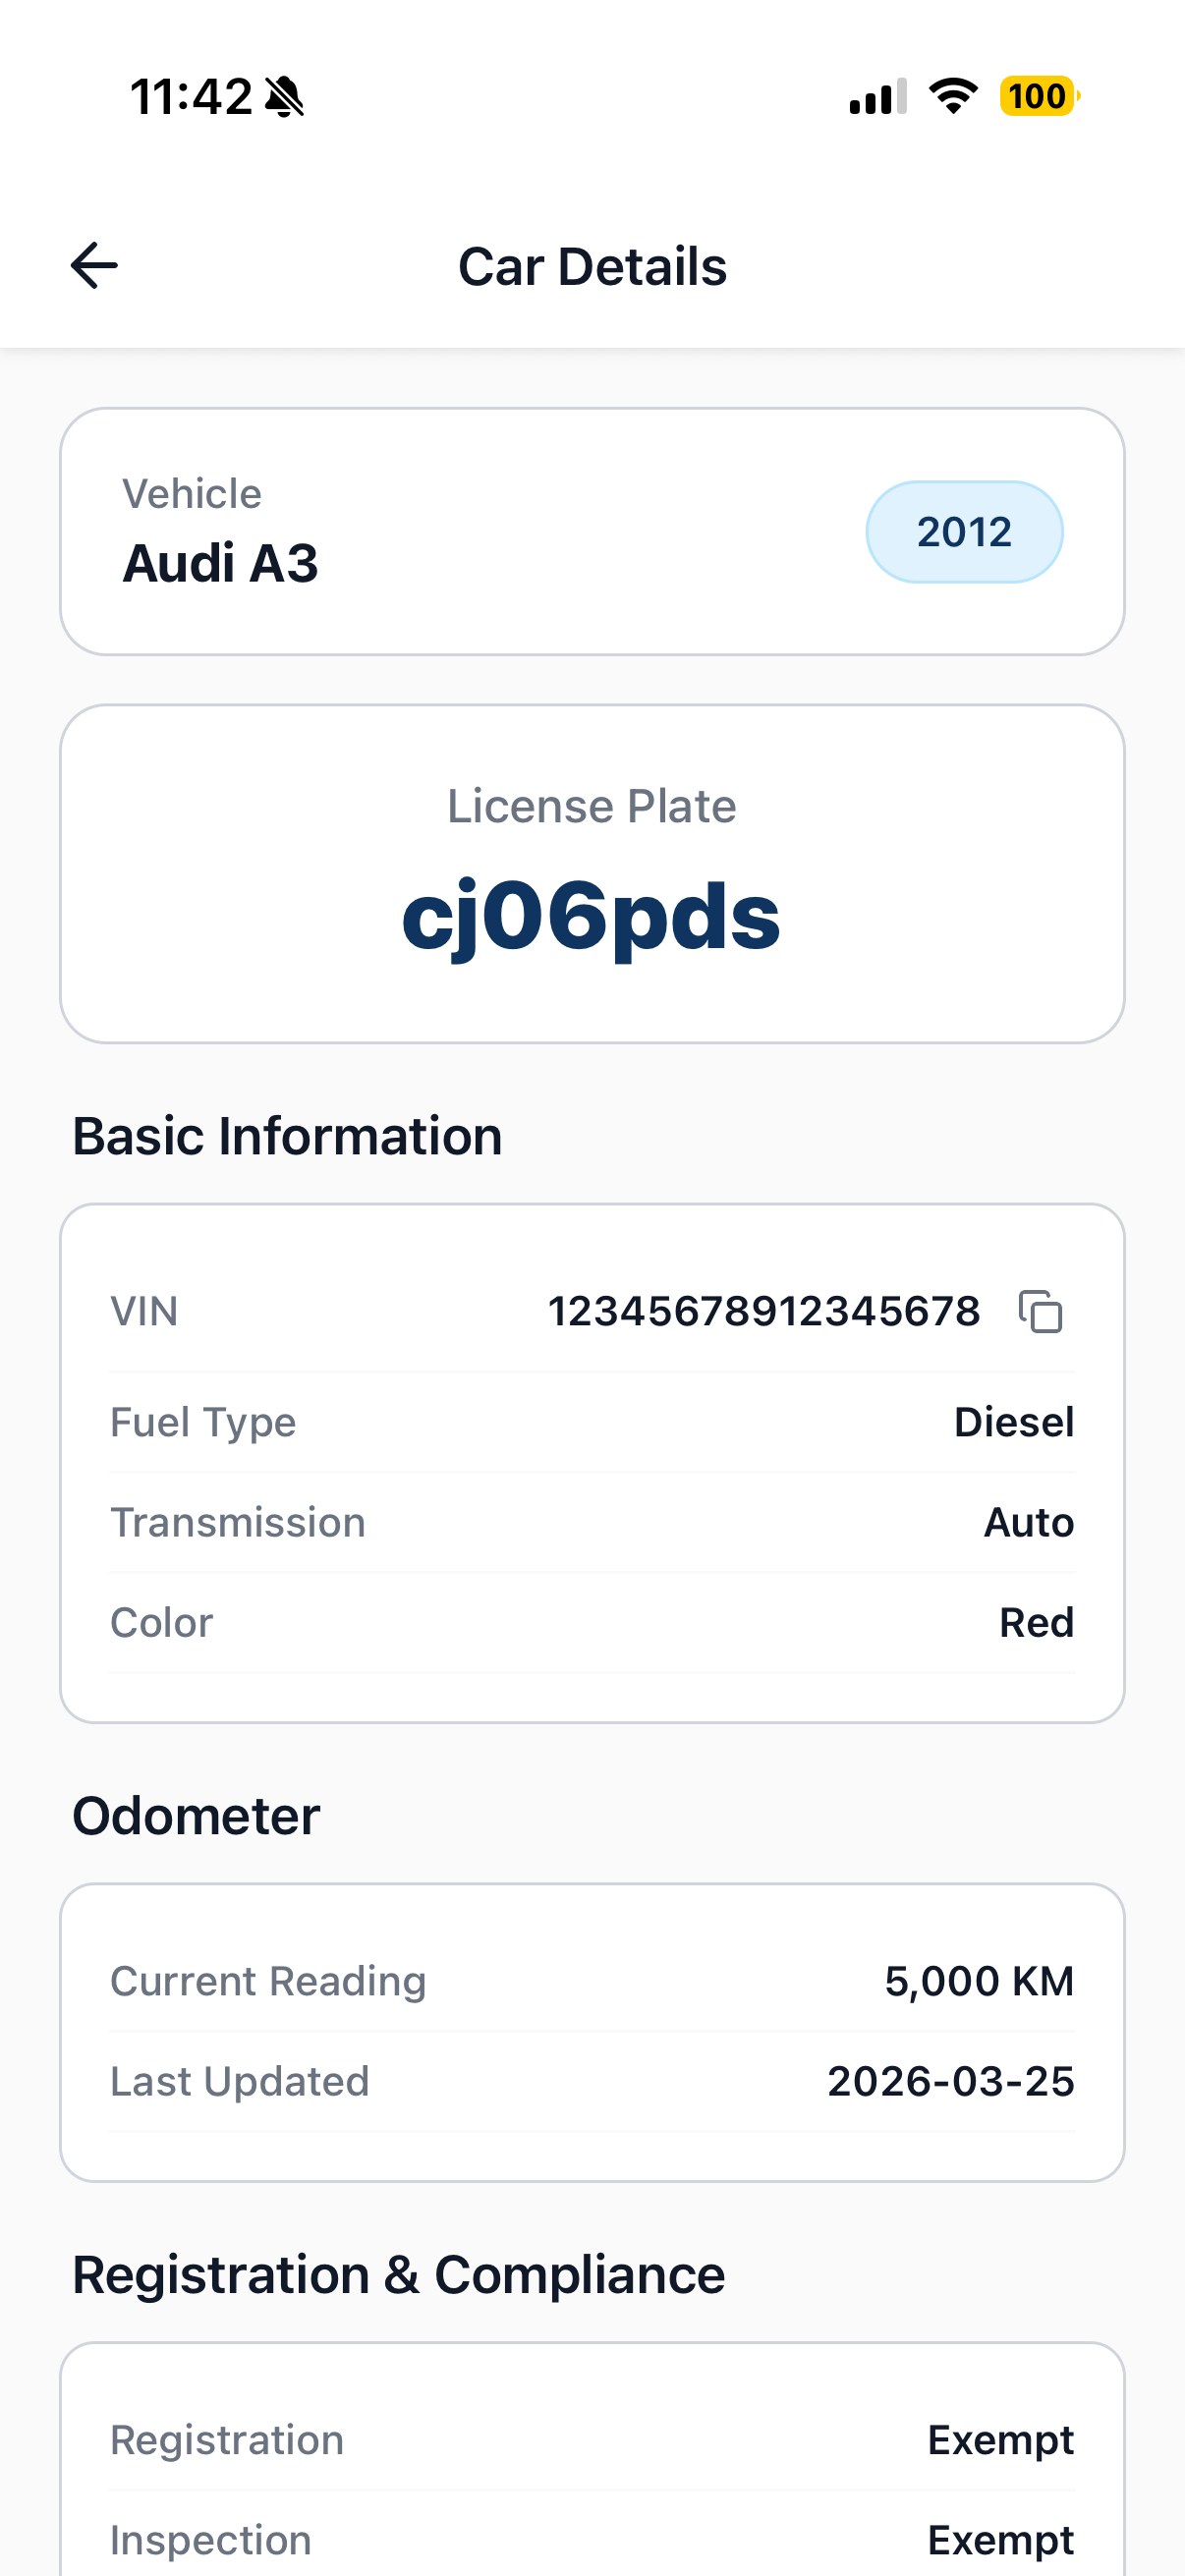Tap the Wi-Fi status icon

[x=953, y=96]
